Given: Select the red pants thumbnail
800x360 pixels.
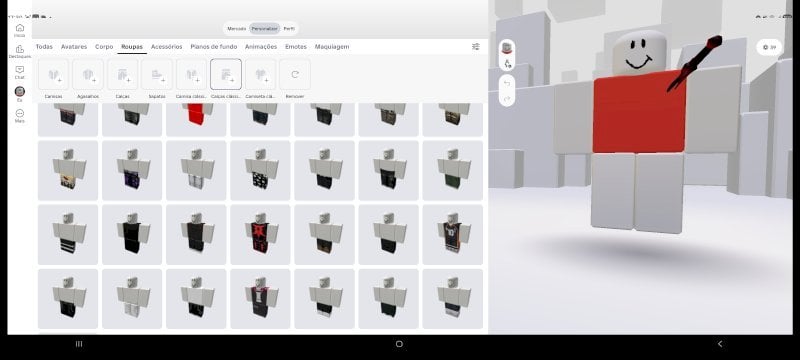Looking at the screenshot, I should pos(196,119).
